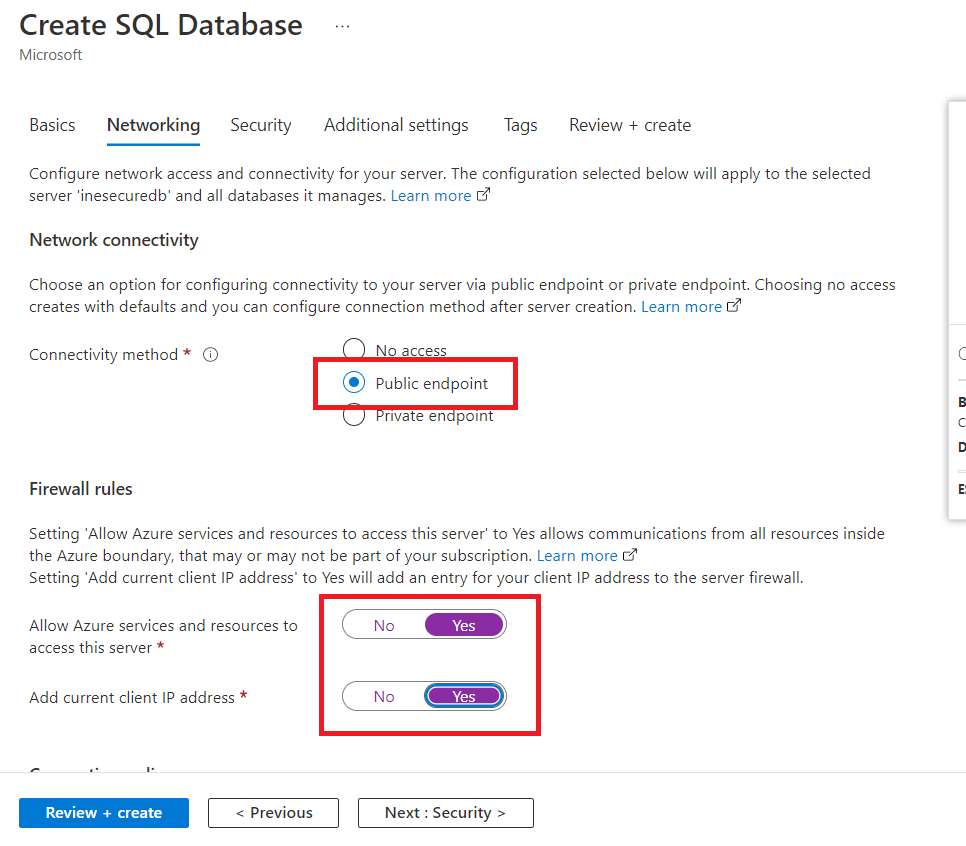Viewport: 966px width, 846px height.
Task: Select the Public endpoint radio option
Action: tap(354, 383)
